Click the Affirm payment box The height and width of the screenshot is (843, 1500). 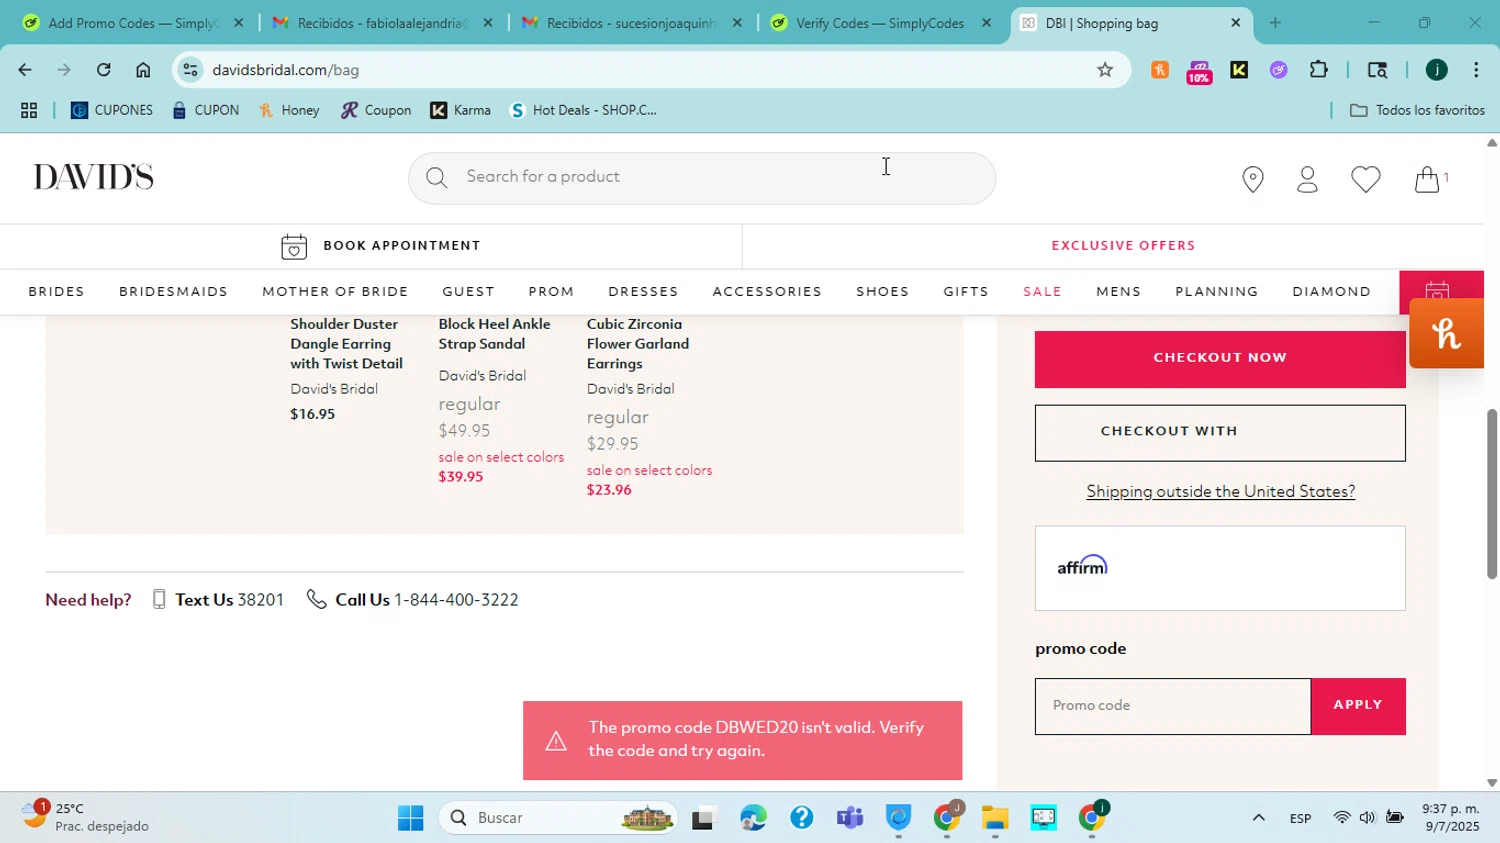[x=1220, y=568]
